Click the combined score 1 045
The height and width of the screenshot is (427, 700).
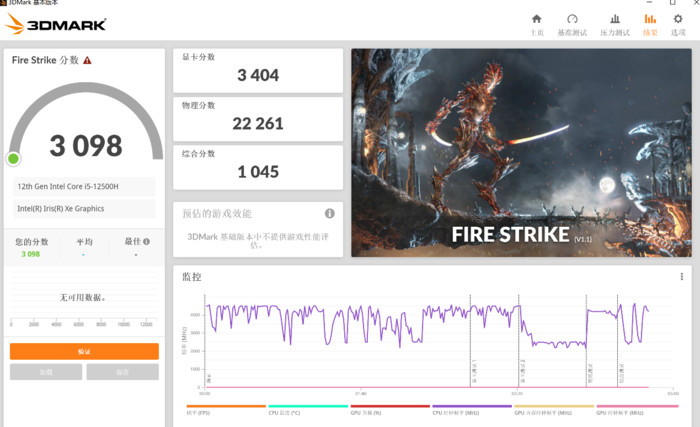tap(258, 172)
